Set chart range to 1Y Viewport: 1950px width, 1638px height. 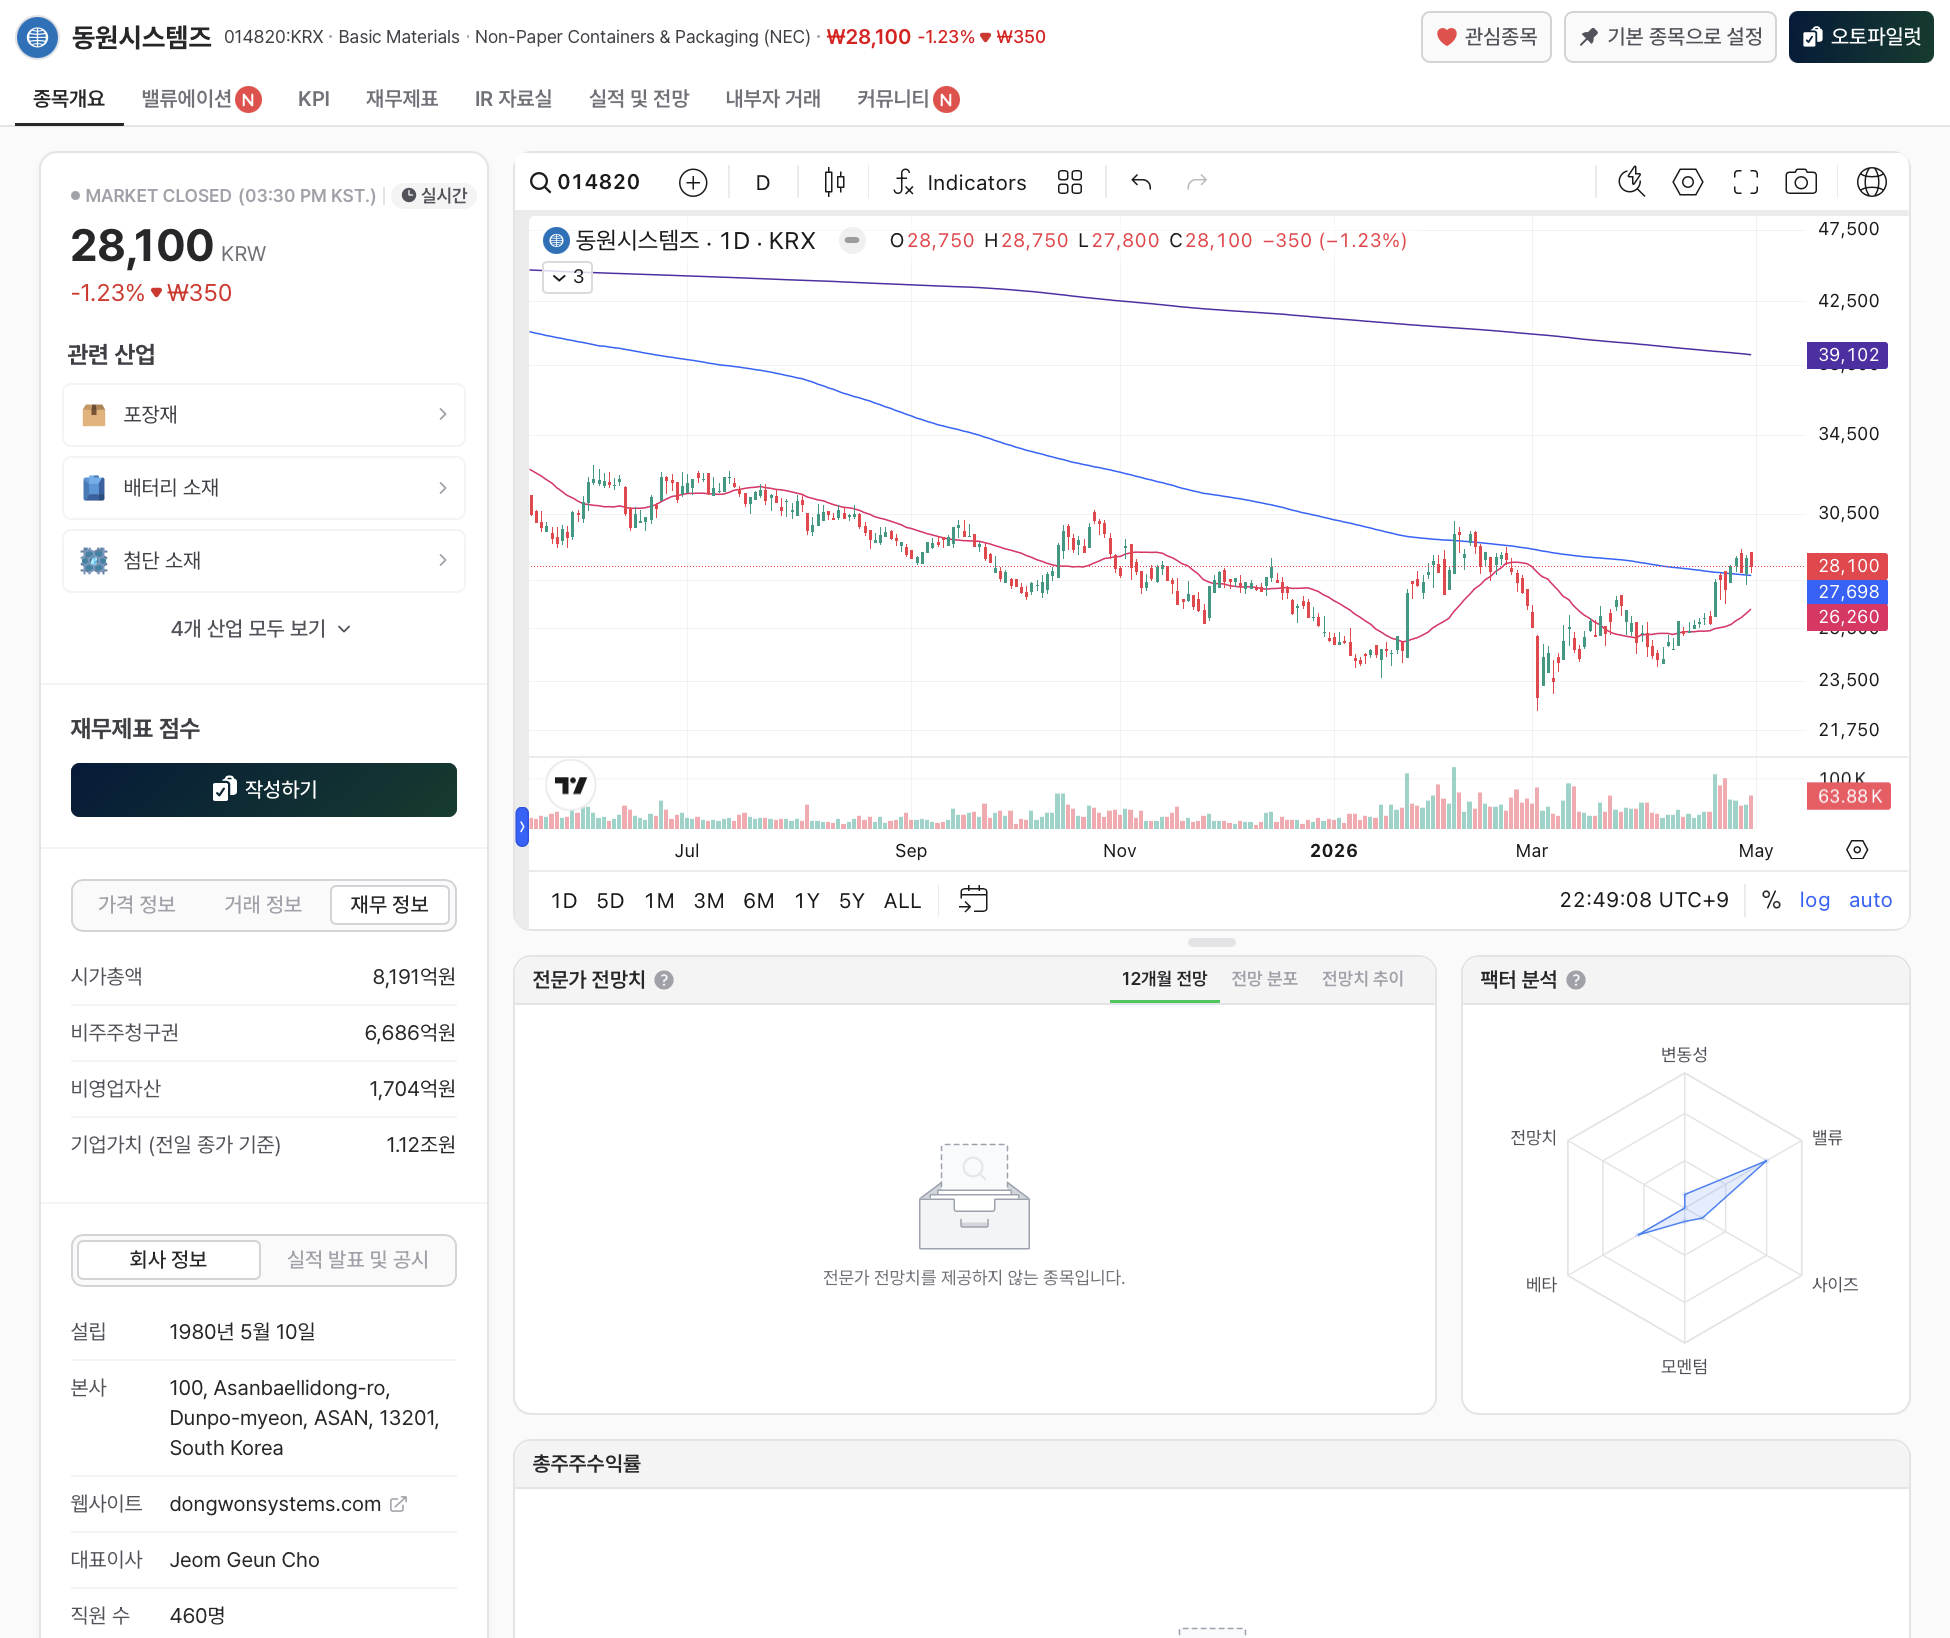click(x=807, y=900)
